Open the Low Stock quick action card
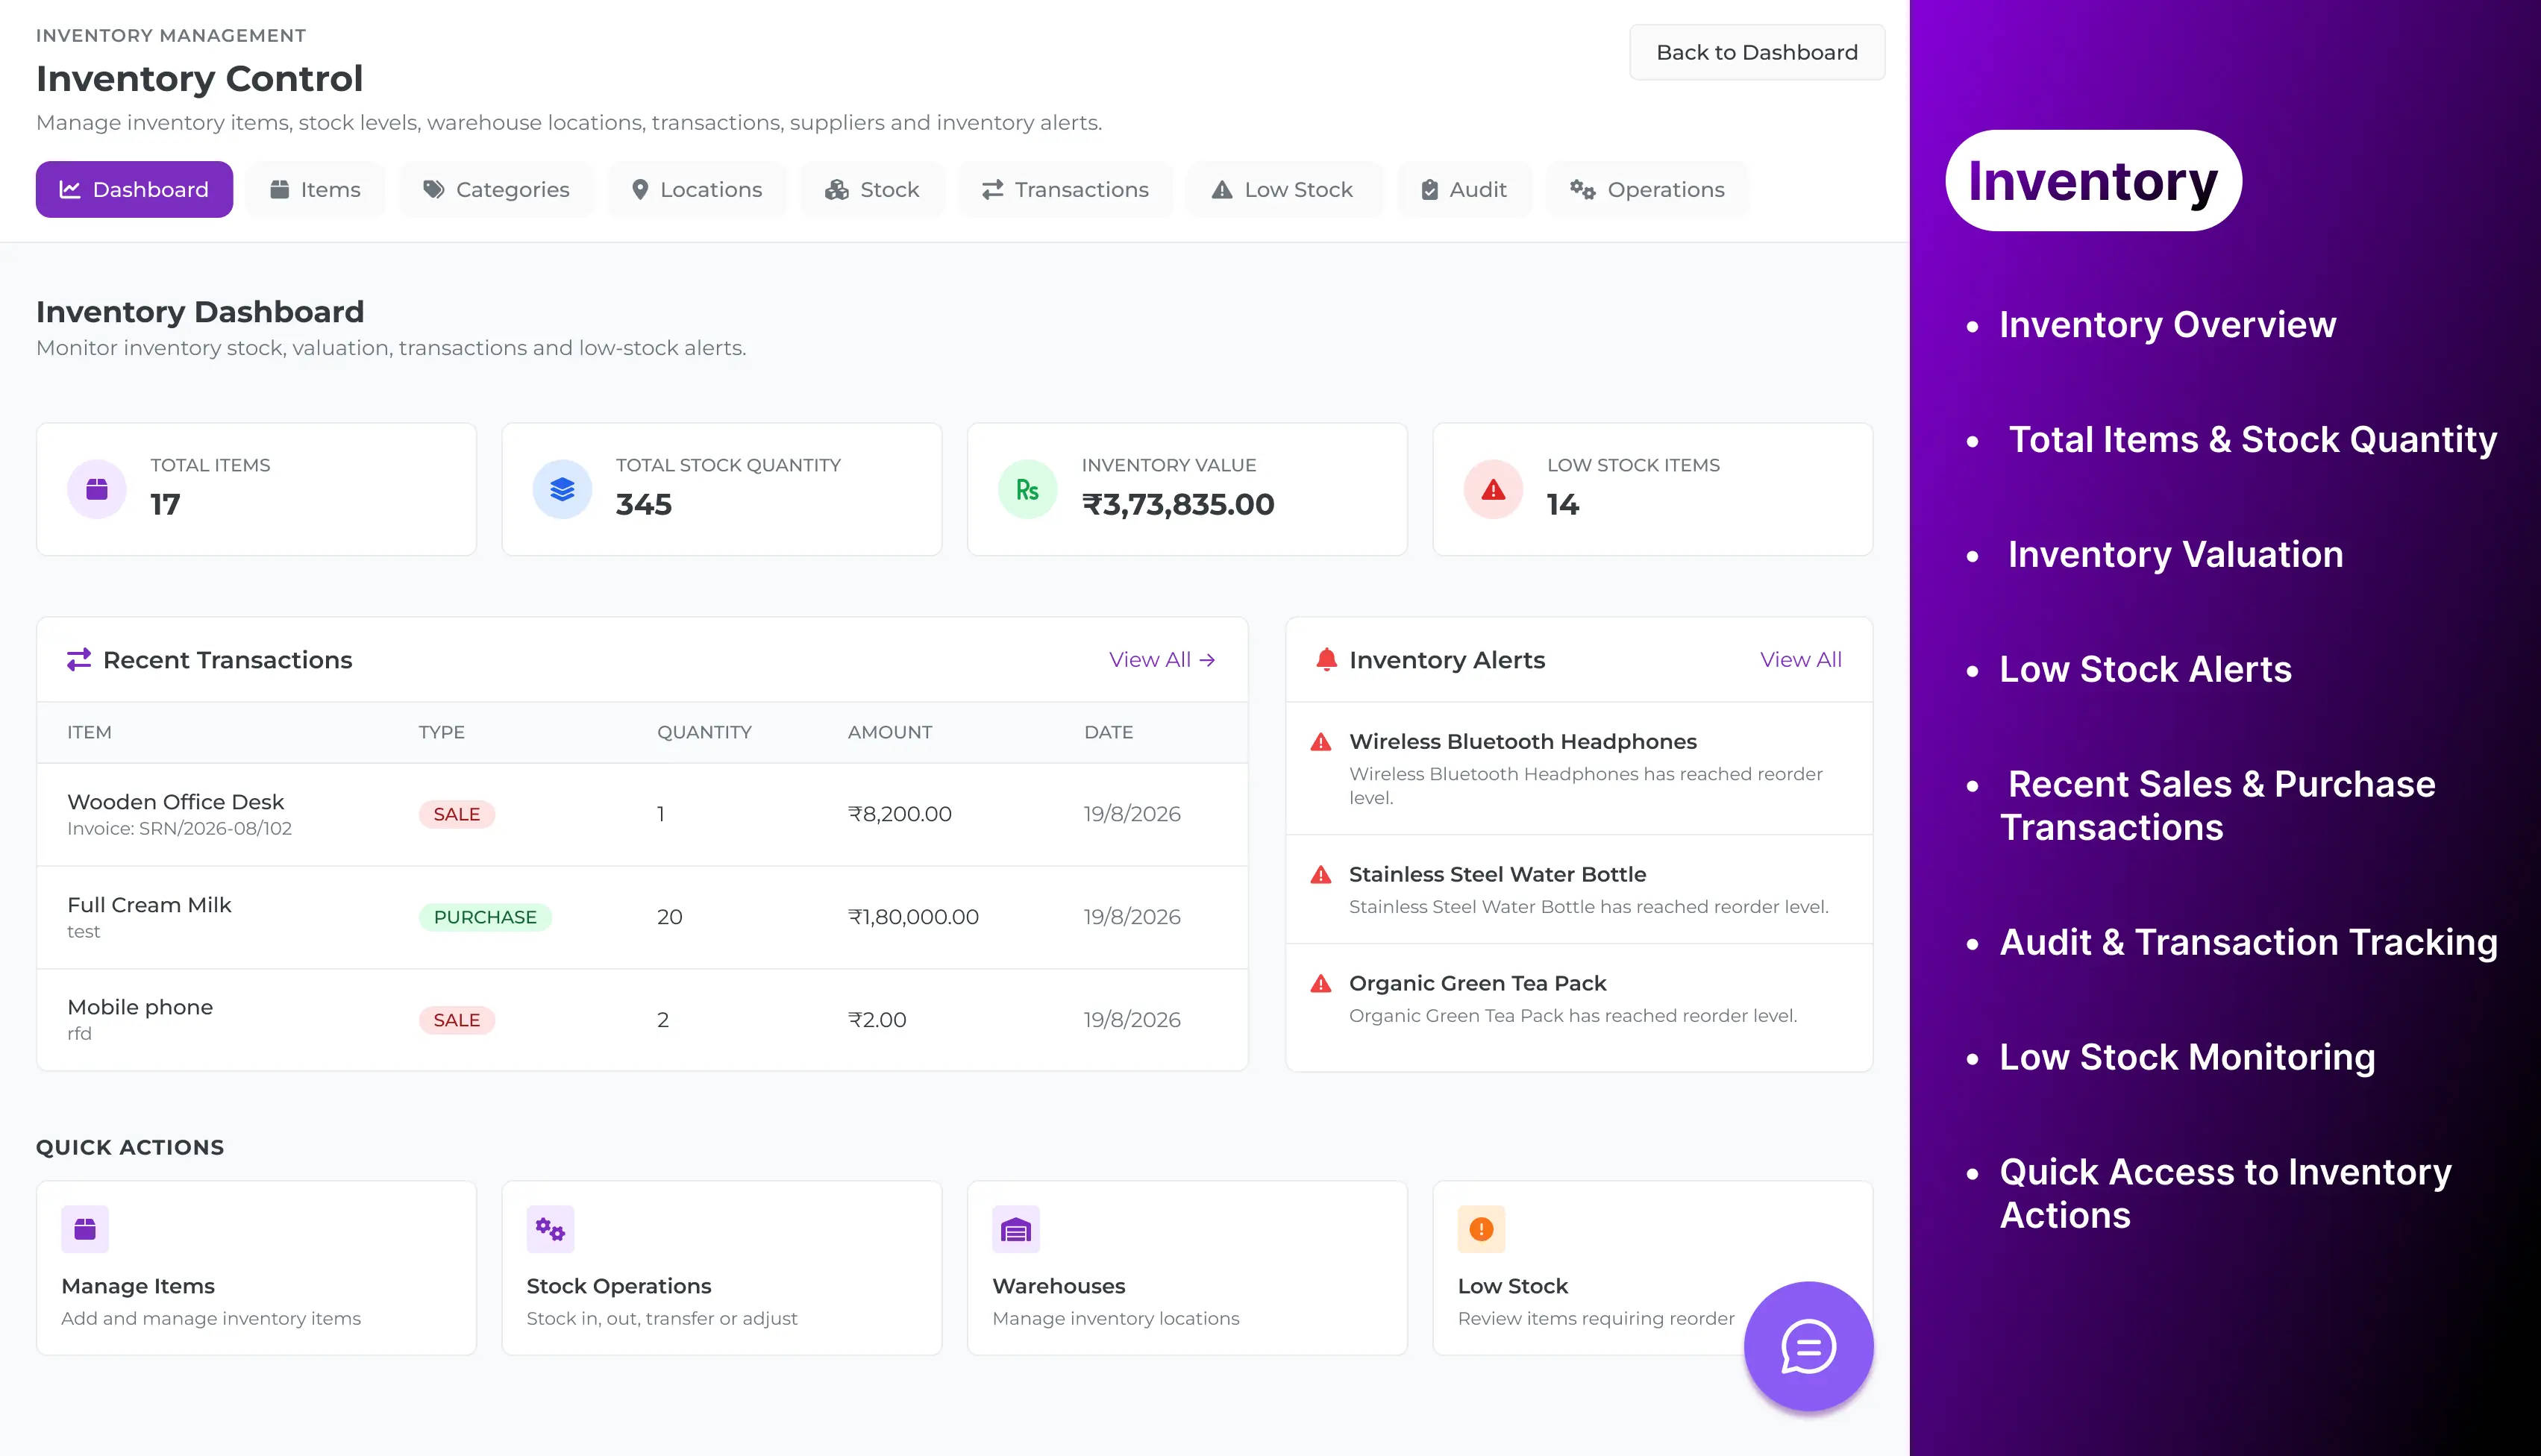This screenshot has height=1456, width=2541. pos(1652,1268)
